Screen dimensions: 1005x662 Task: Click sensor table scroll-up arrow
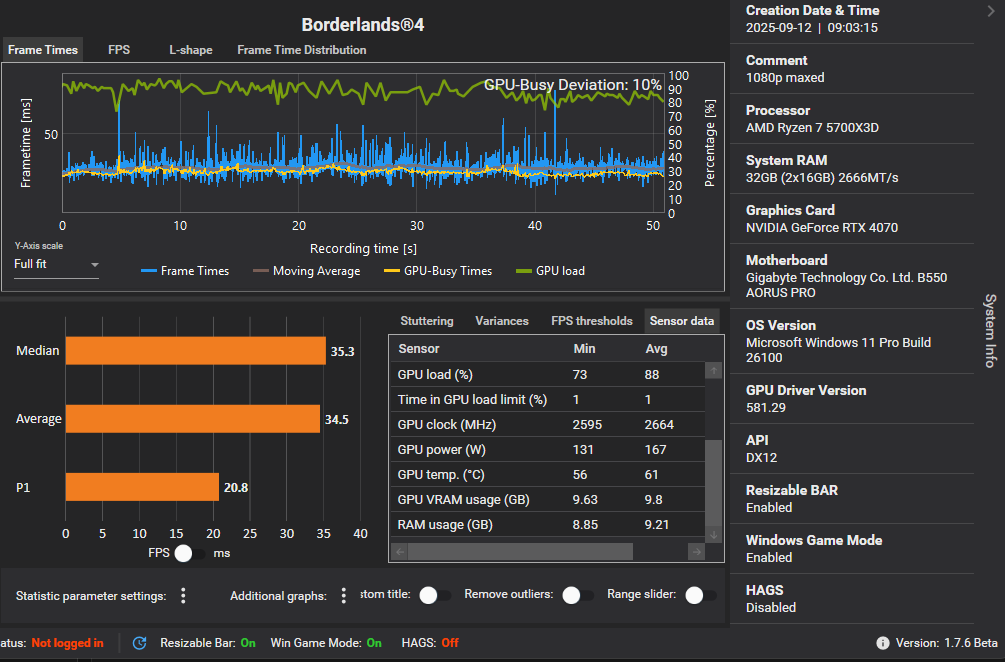[x=713, y=371]
